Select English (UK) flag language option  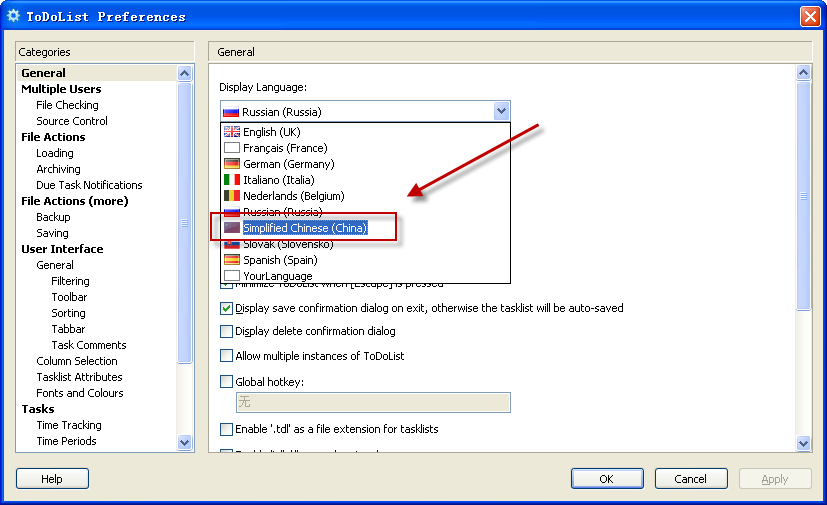tap(366, 132)
